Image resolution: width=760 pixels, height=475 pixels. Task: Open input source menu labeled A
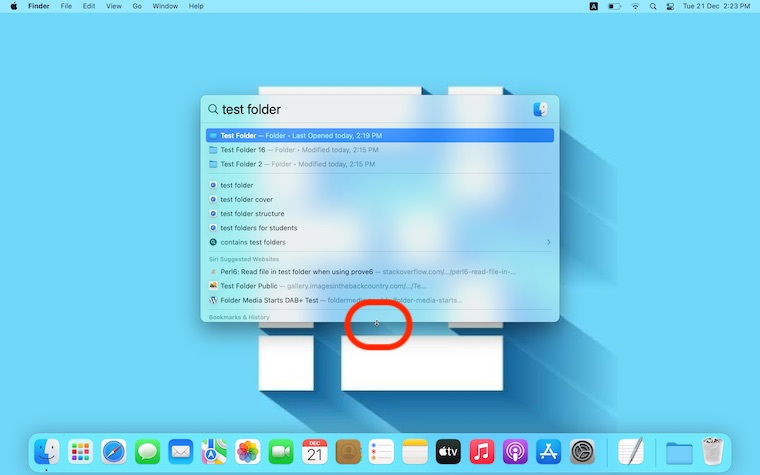593,6
